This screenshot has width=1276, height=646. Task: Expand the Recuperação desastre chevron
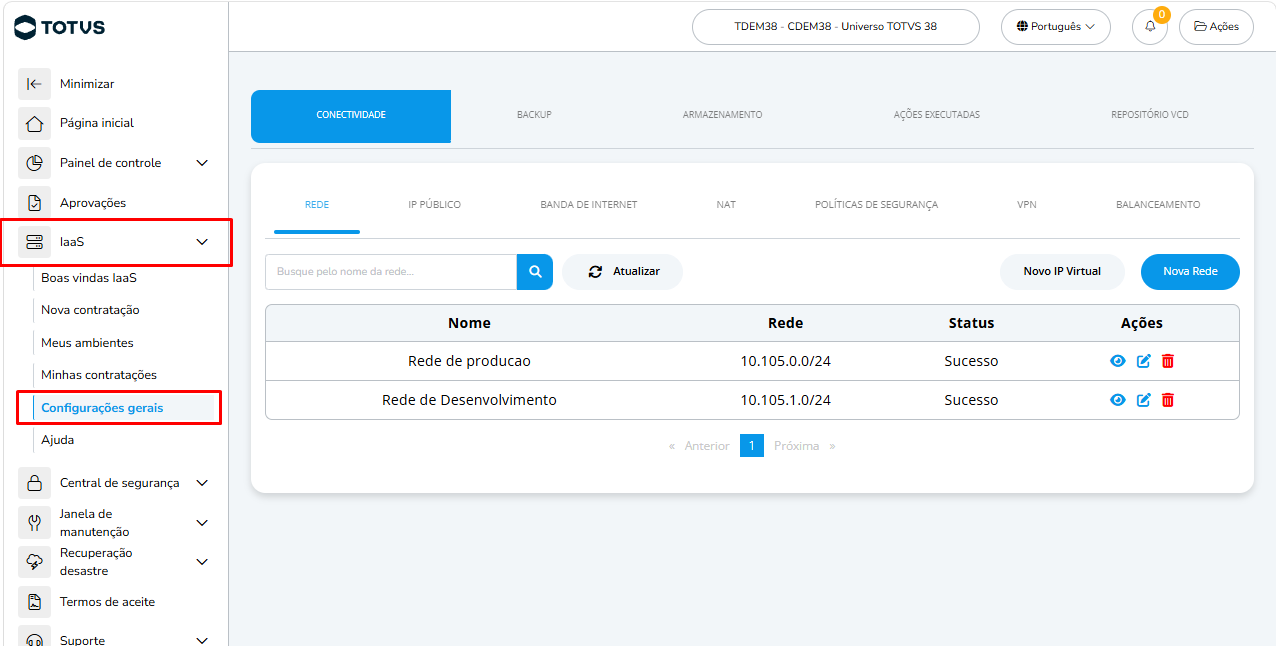202,562
